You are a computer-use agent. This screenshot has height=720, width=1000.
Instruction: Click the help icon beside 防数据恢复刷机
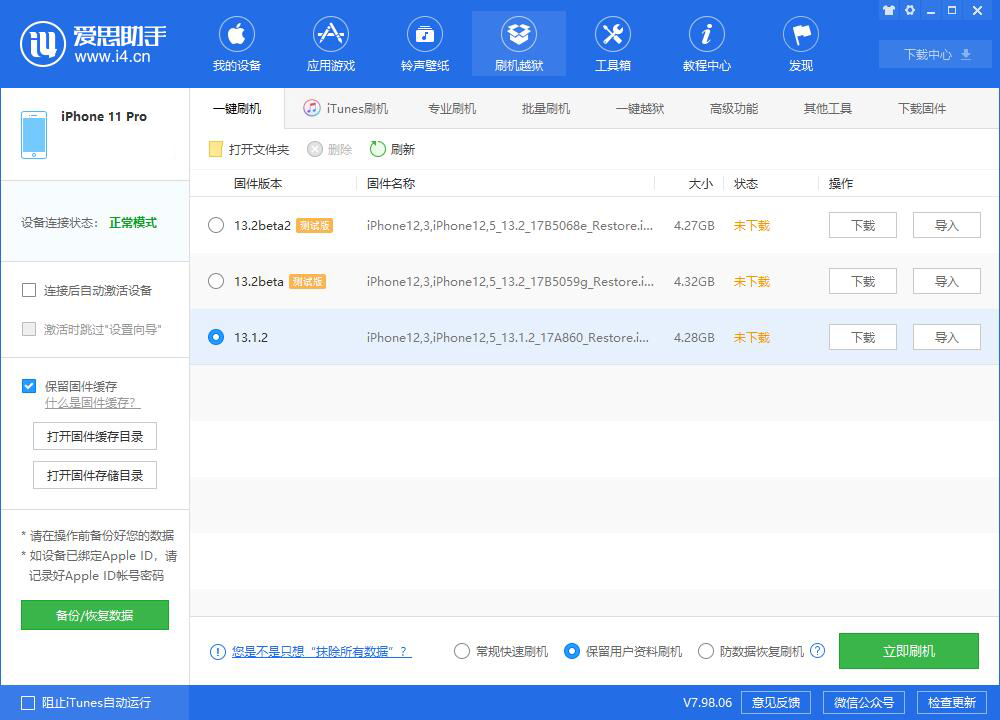click(x=817, y=650)
